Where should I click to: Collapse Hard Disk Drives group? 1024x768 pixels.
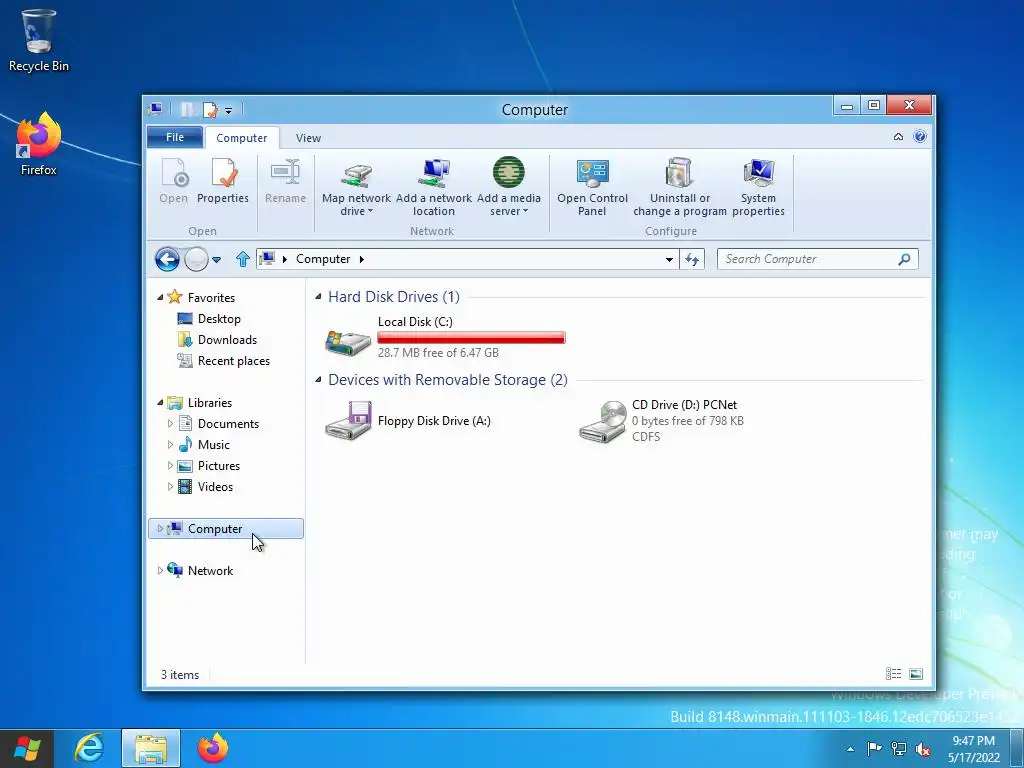[x=319, y=296]
